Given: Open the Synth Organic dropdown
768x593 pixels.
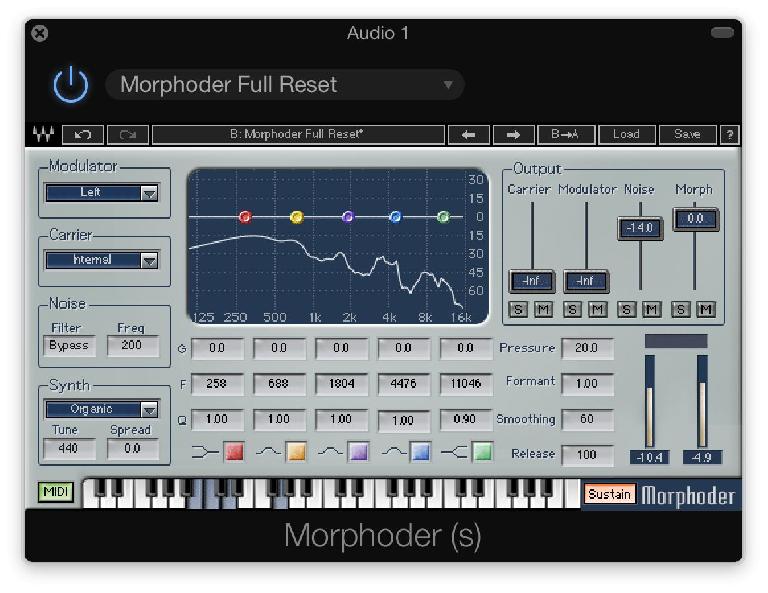Looking at the screenshot, I should point(102,409).
